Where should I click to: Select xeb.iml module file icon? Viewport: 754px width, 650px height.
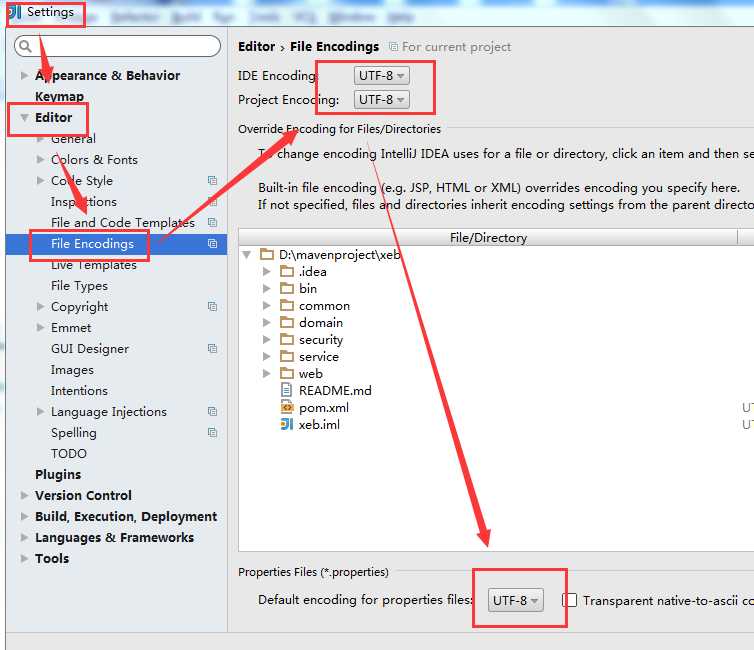(287, 424)
